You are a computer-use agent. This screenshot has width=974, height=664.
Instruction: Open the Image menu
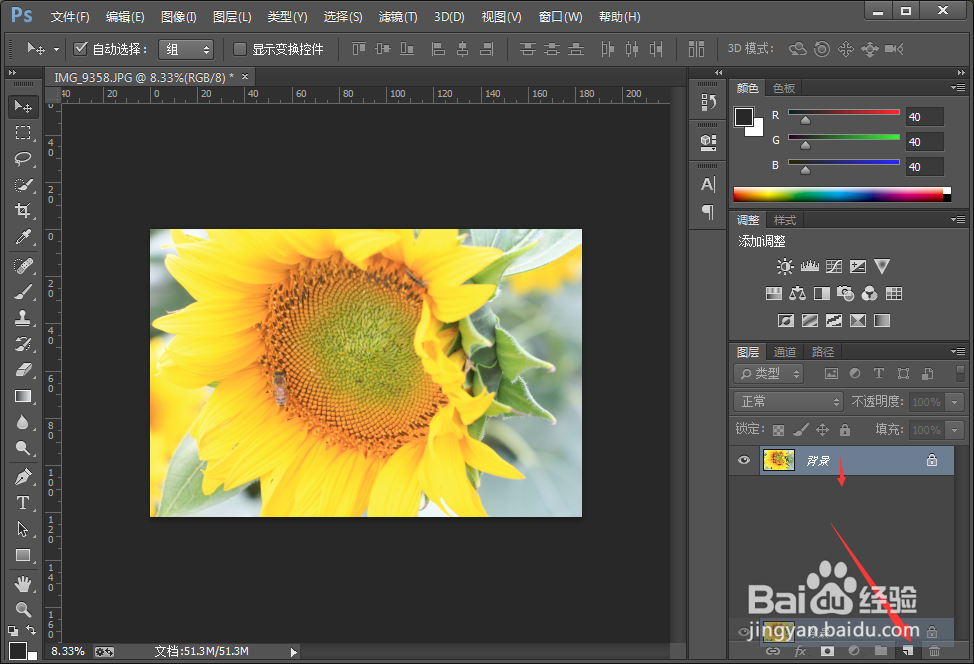178,17
